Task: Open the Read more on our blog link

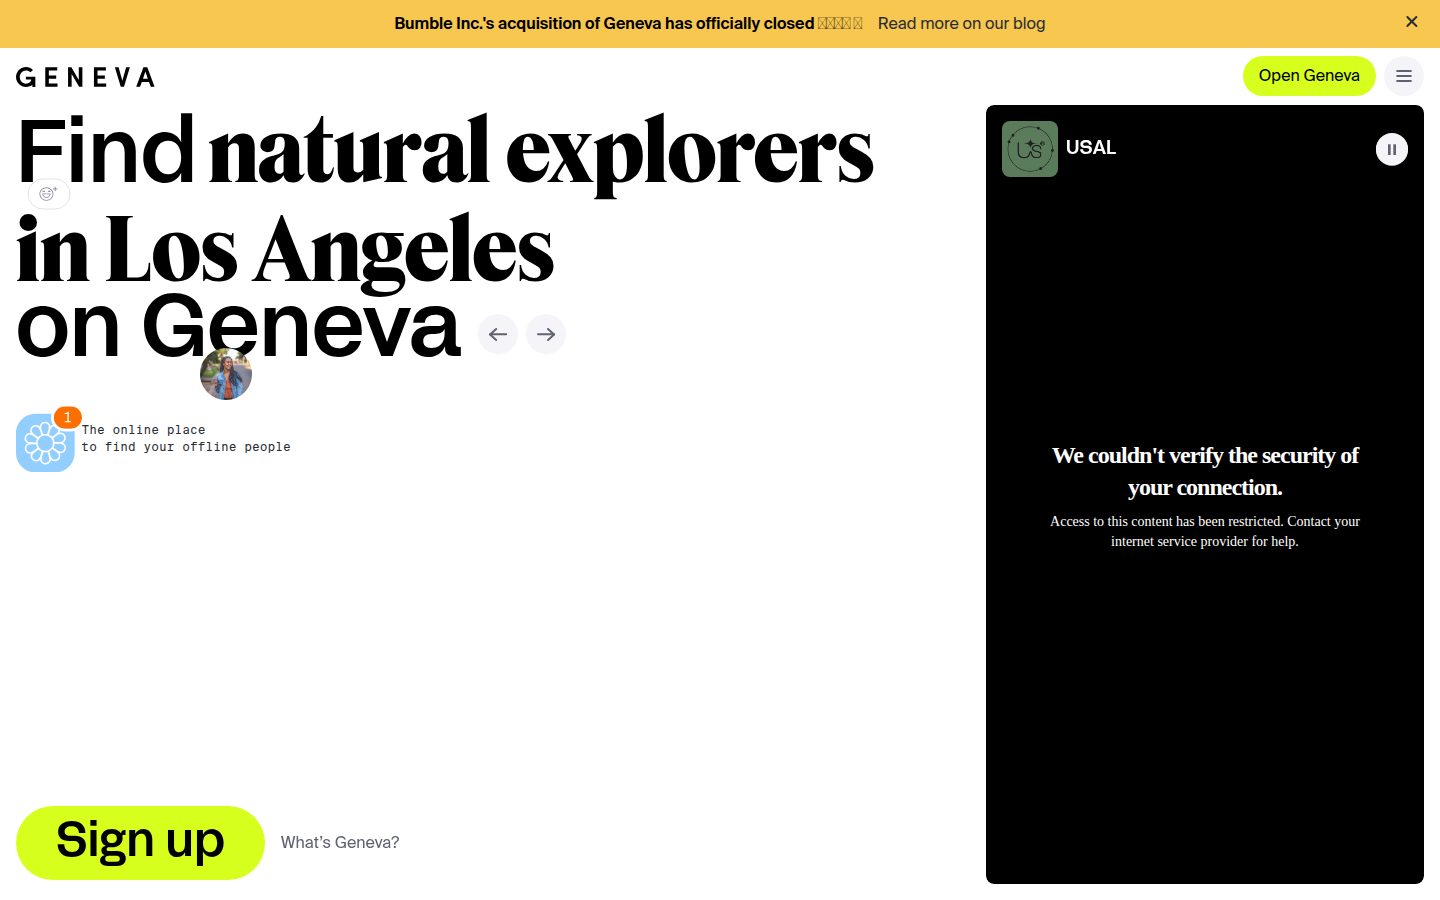Action: tap(961, 23)
